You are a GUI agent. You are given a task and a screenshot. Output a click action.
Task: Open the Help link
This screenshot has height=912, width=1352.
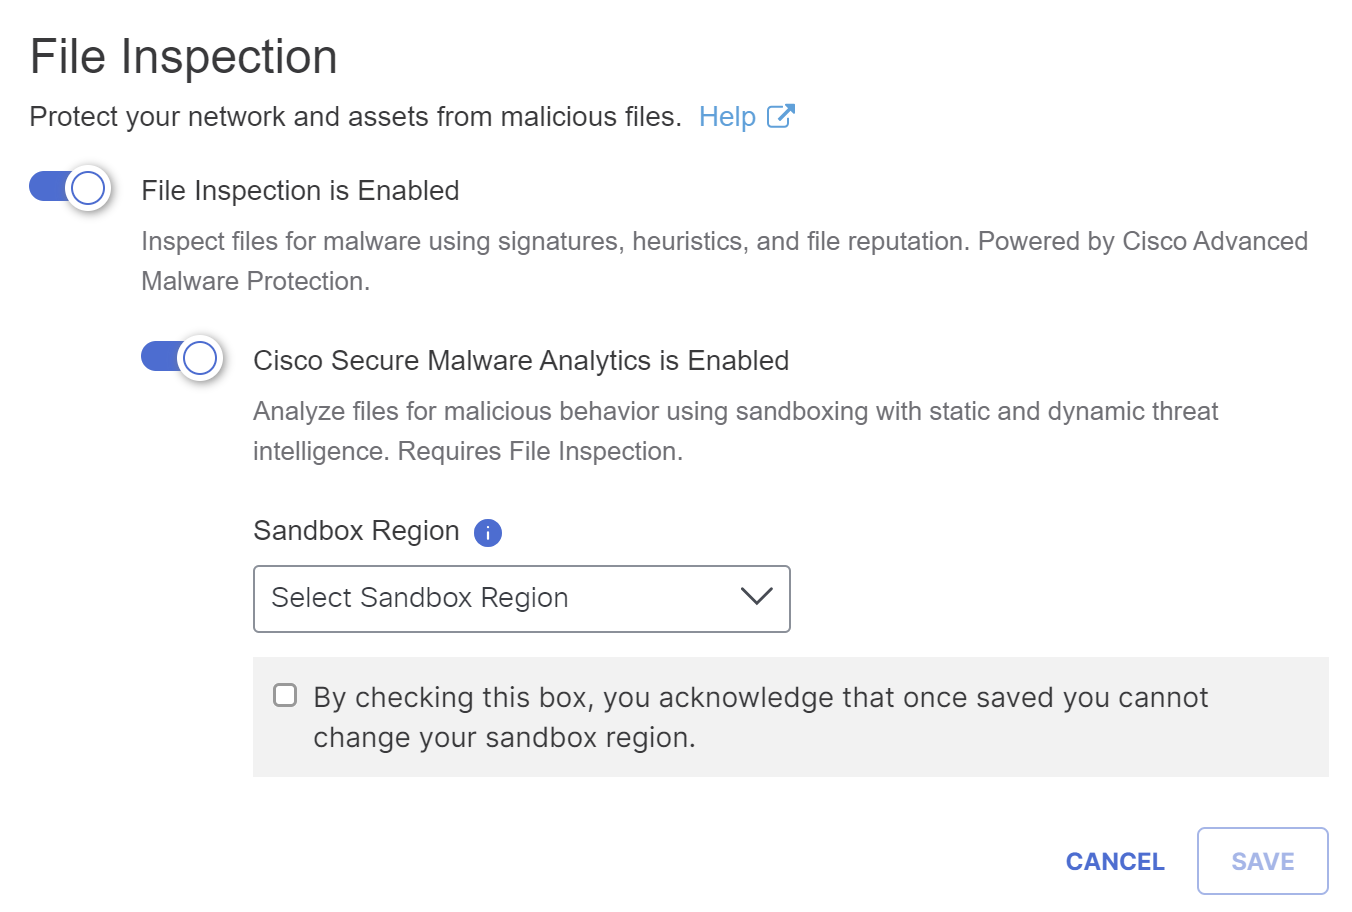pos(727,117)
